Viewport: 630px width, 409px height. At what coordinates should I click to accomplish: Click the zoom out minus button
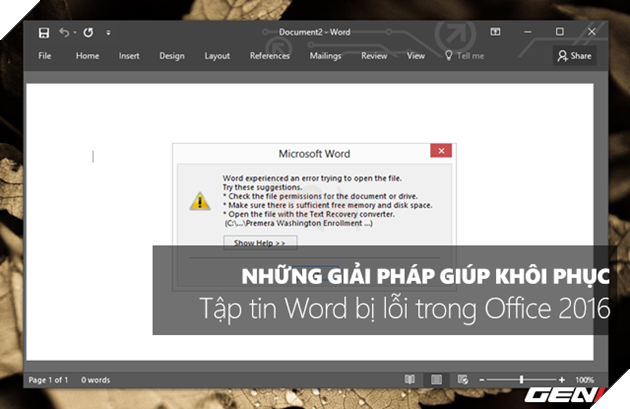482,380
